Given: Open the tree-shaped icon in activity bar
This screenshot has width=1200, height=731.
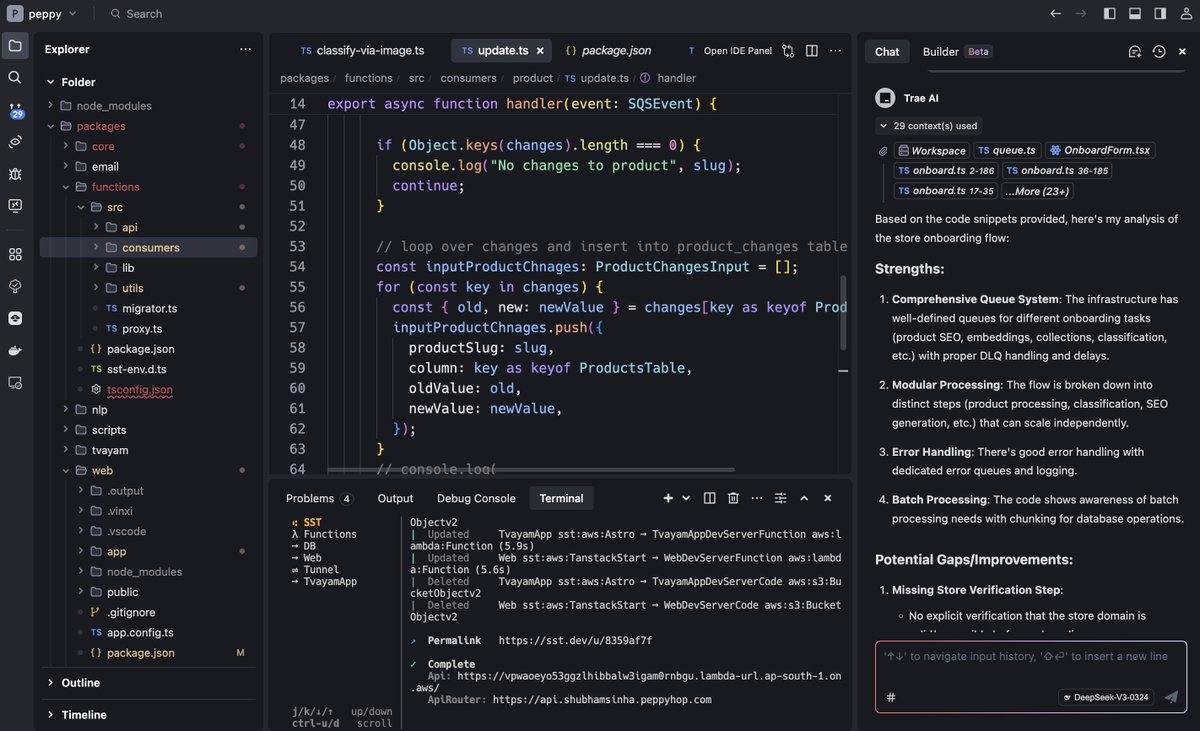Looking at the screenshot, I should [x=15, y=286].
